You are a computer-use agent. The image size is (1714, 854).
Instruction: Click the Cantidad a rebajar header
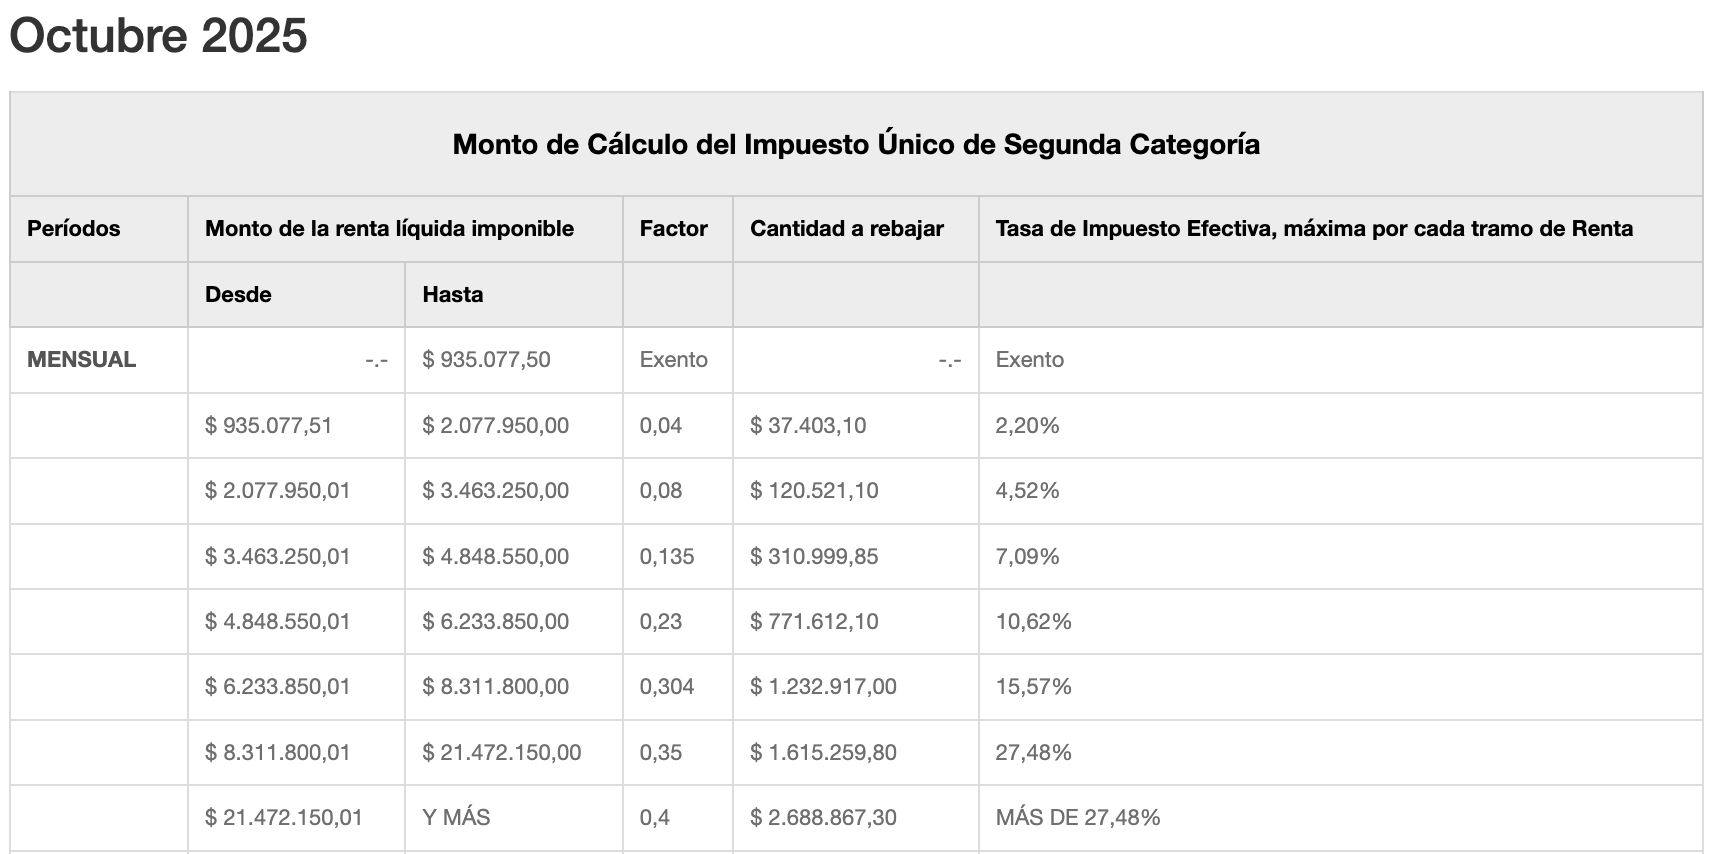click(847, 229)
